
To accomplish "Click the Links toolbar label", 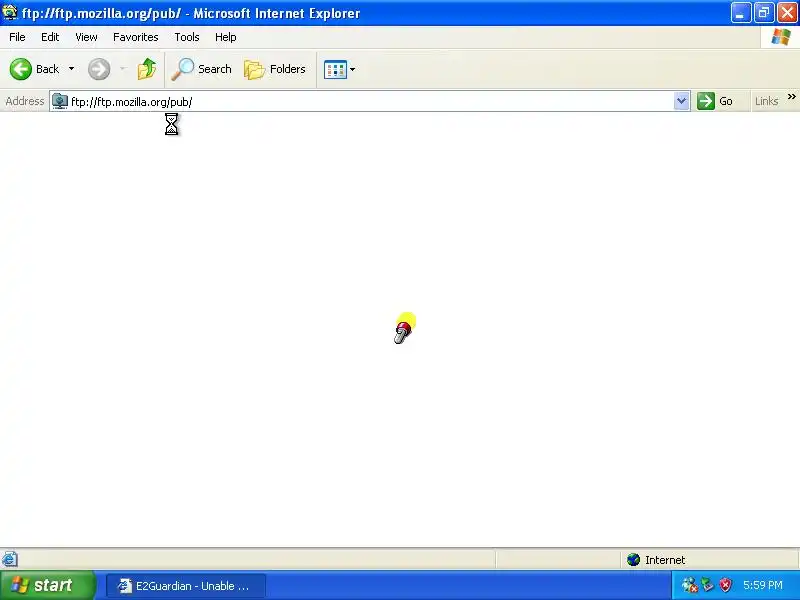I will 766,101.
